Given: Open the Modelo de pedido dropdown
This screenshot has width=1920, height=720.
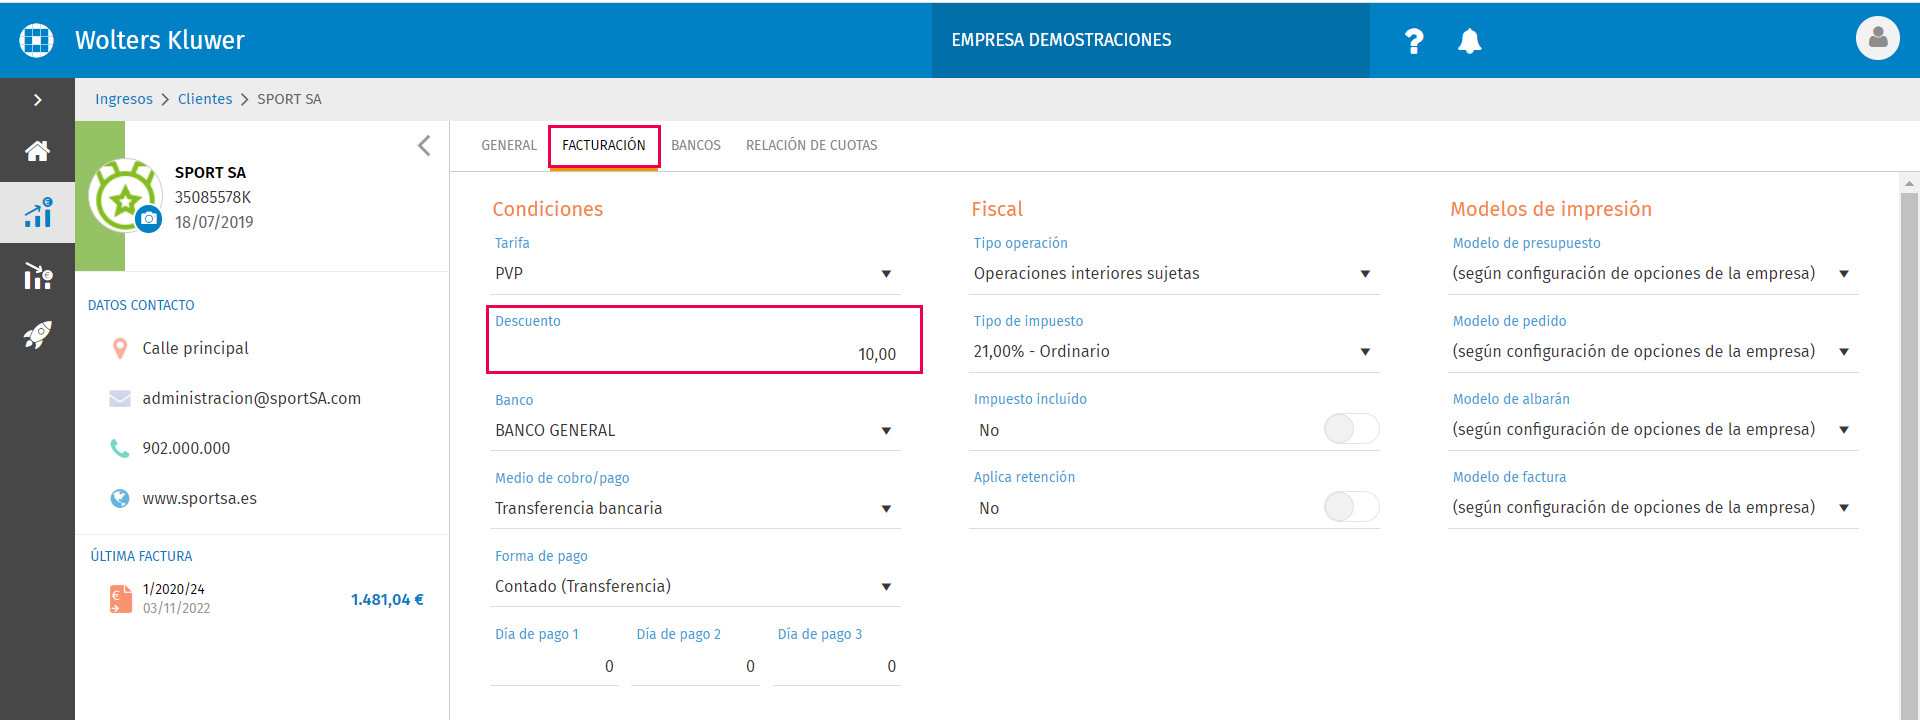Looking at the screenshot, I should click(1653, 352).
